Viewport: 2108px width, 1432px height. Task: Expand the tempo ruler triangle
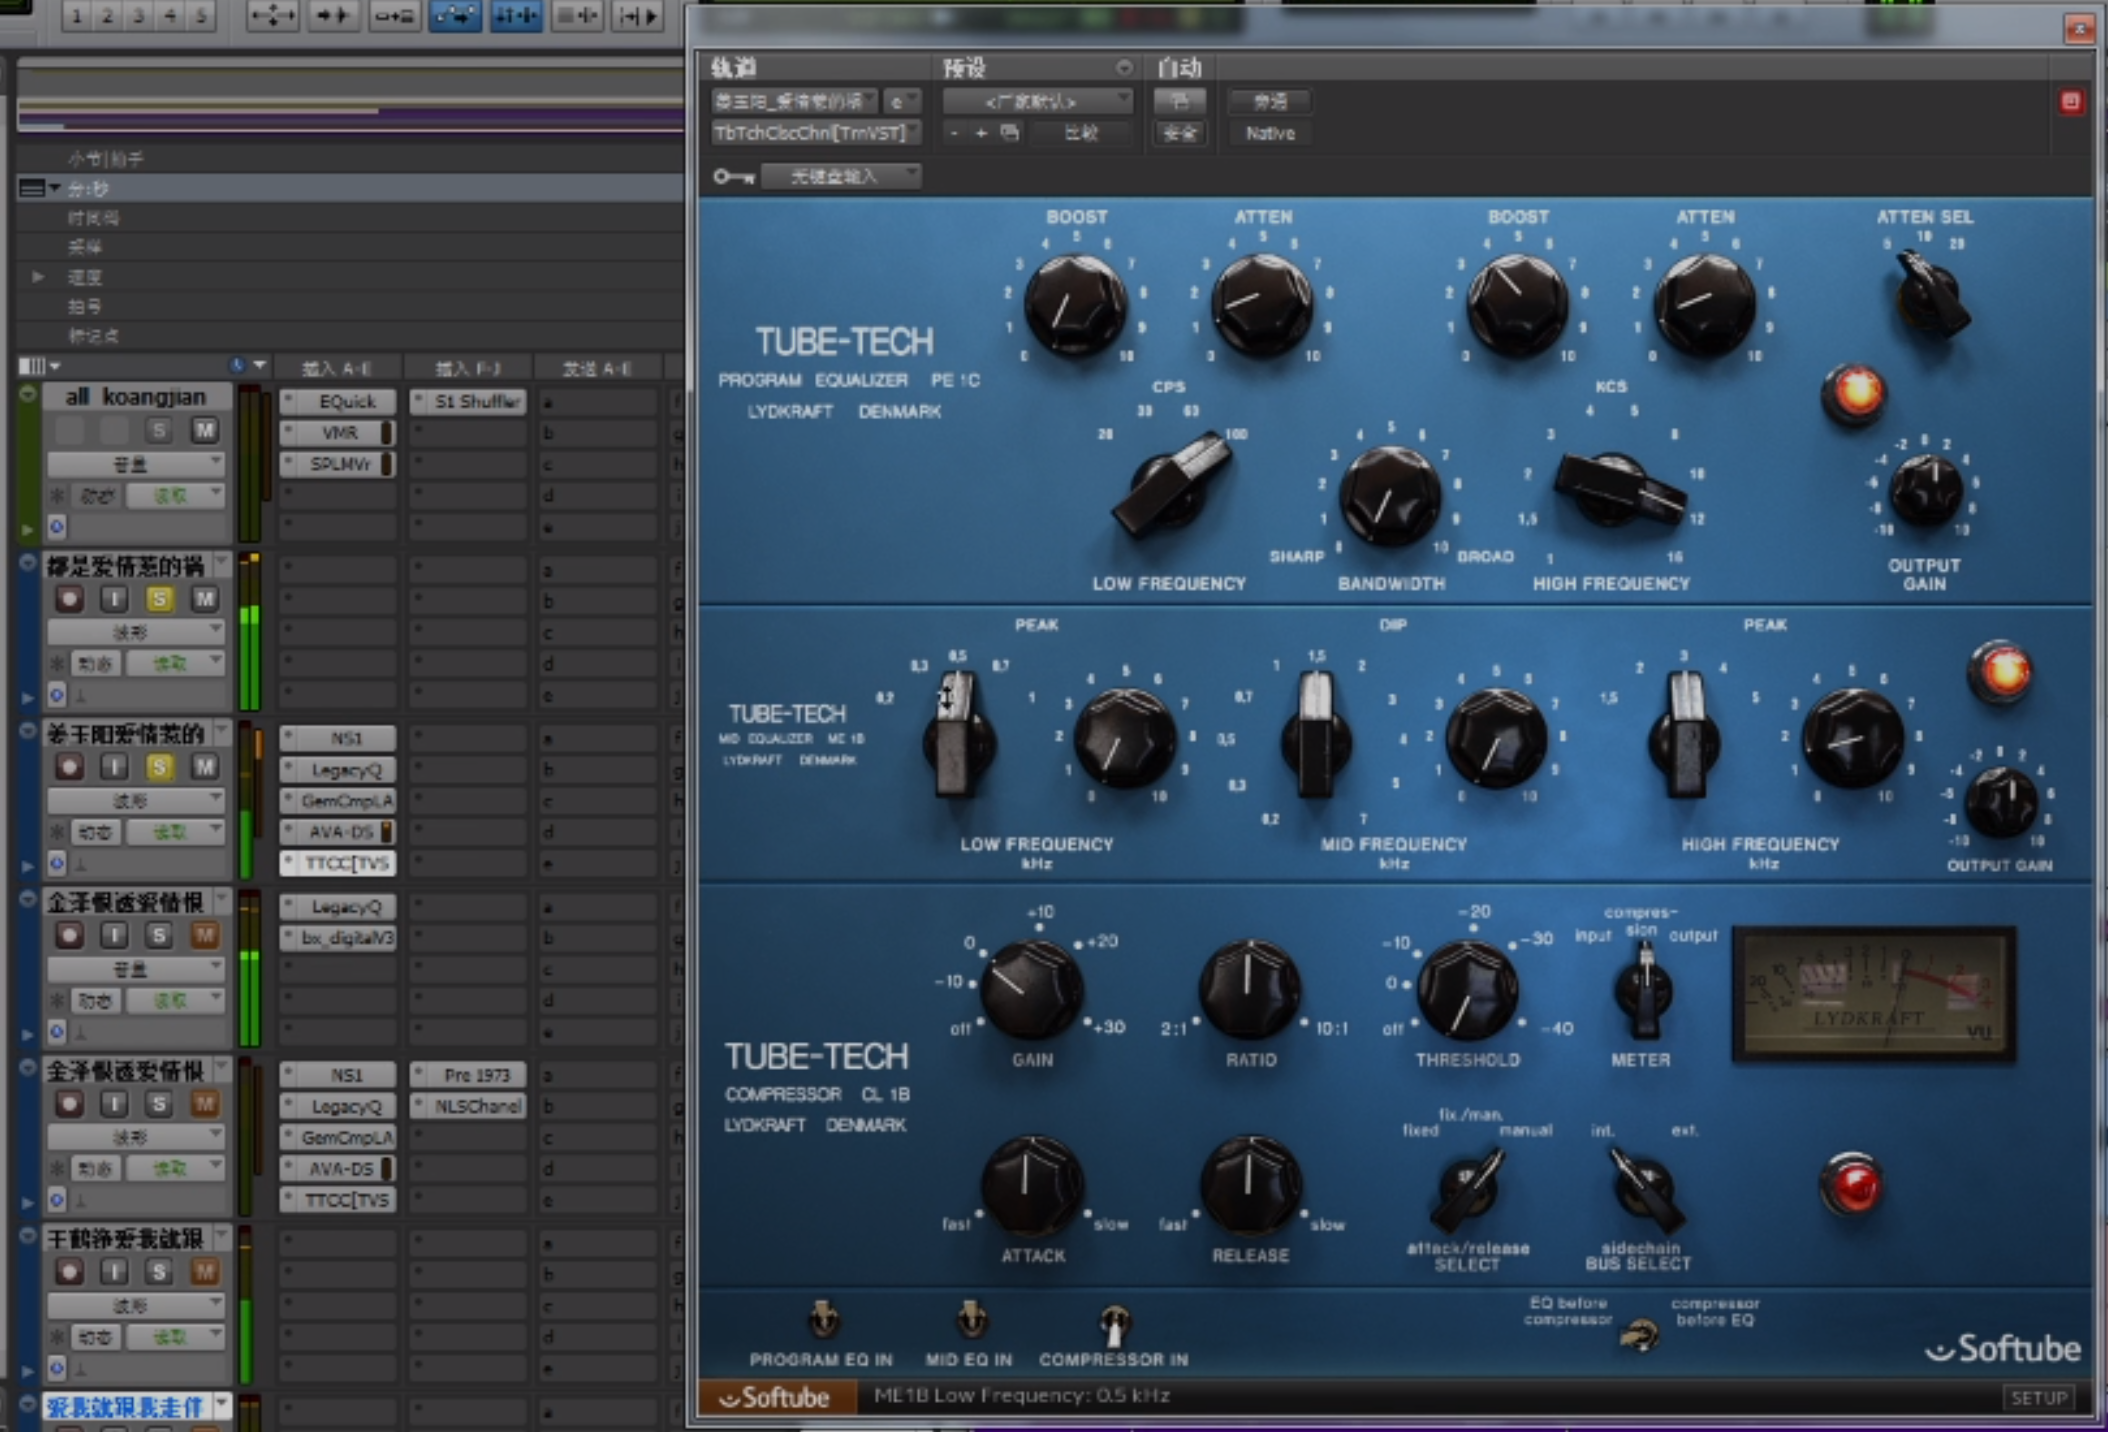click(x=38, y=277)
